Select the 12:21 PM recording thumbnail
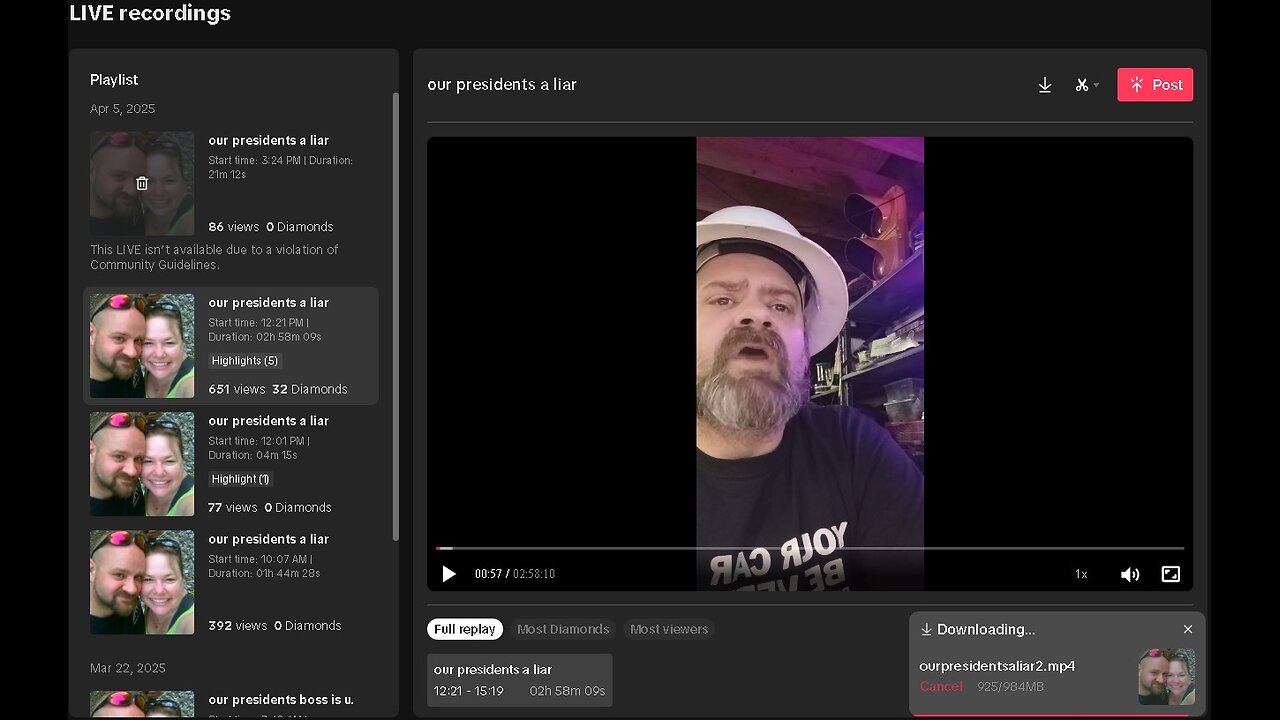 tap(142, 346)
